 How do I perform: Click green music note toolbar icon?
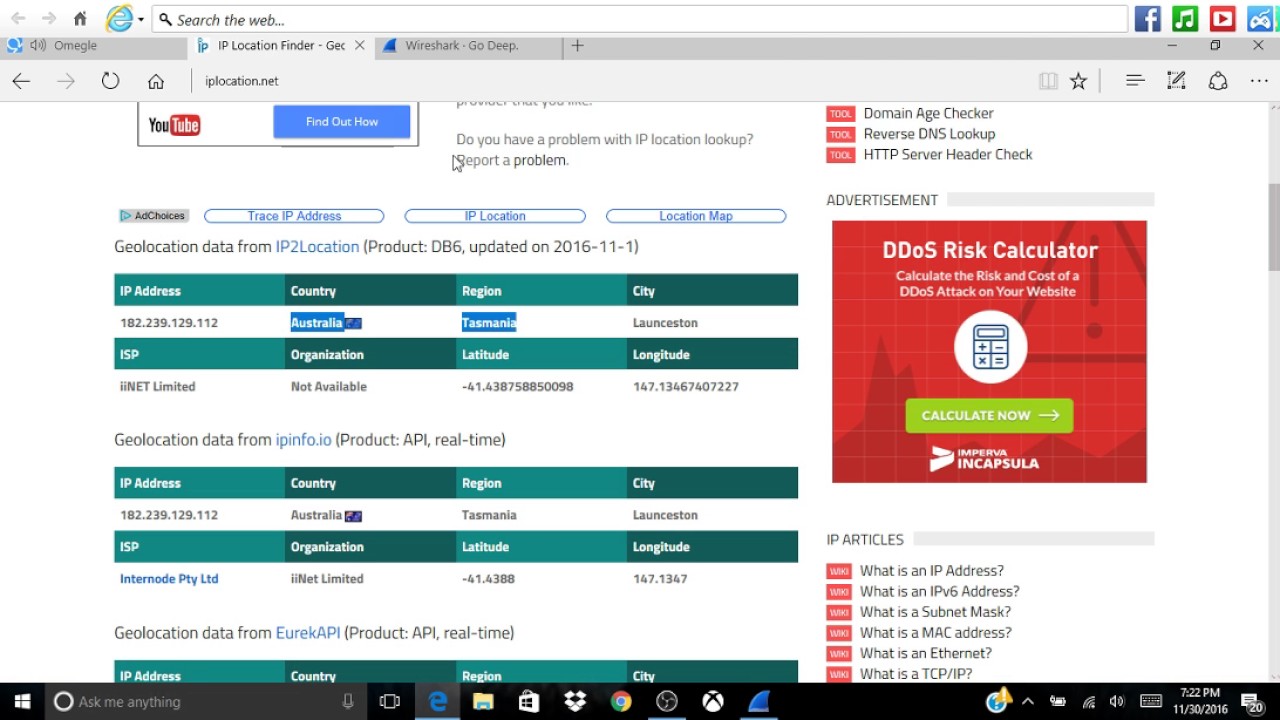(x=1185, y=18)
